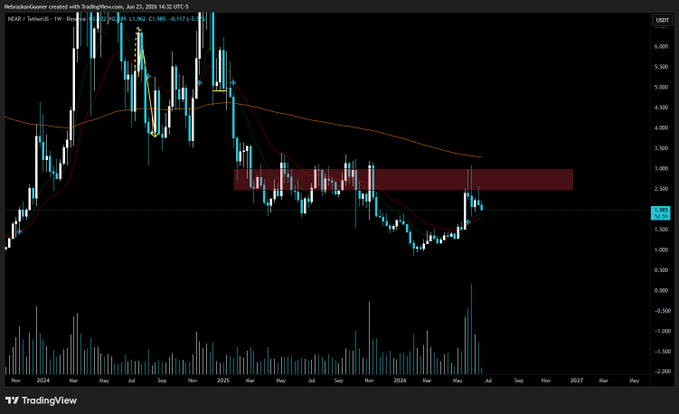
Task: Click the -2.000 price axis label
Action: click(x=661, y=372)
